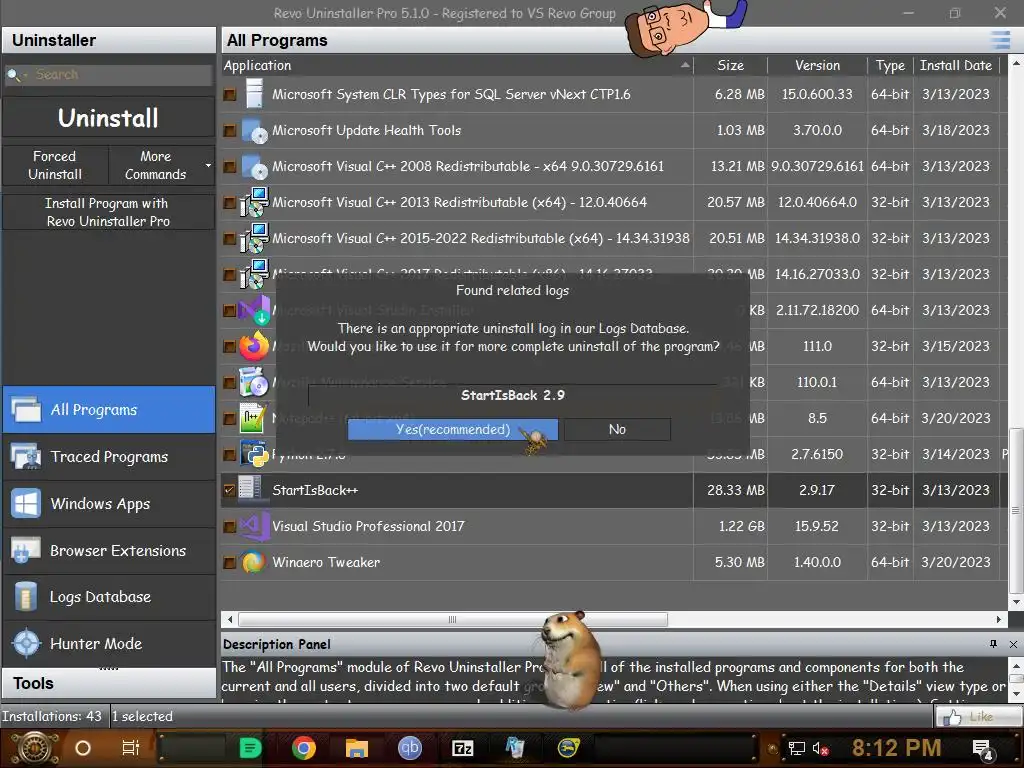1024x768 pixels.
Task: Check the Microsoft Update Health Tools checkbox
Action: coord(229,131)
